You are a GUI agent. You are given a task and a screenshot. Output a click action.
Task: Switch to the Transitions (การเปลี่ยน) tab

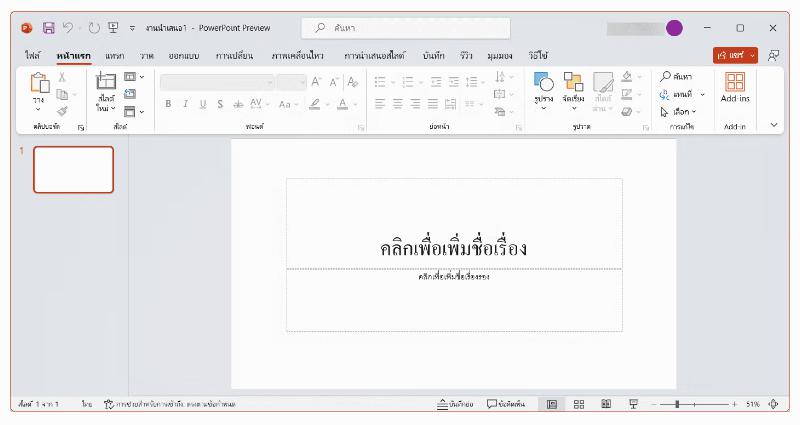pyautogui.click(x=234, y=56)
